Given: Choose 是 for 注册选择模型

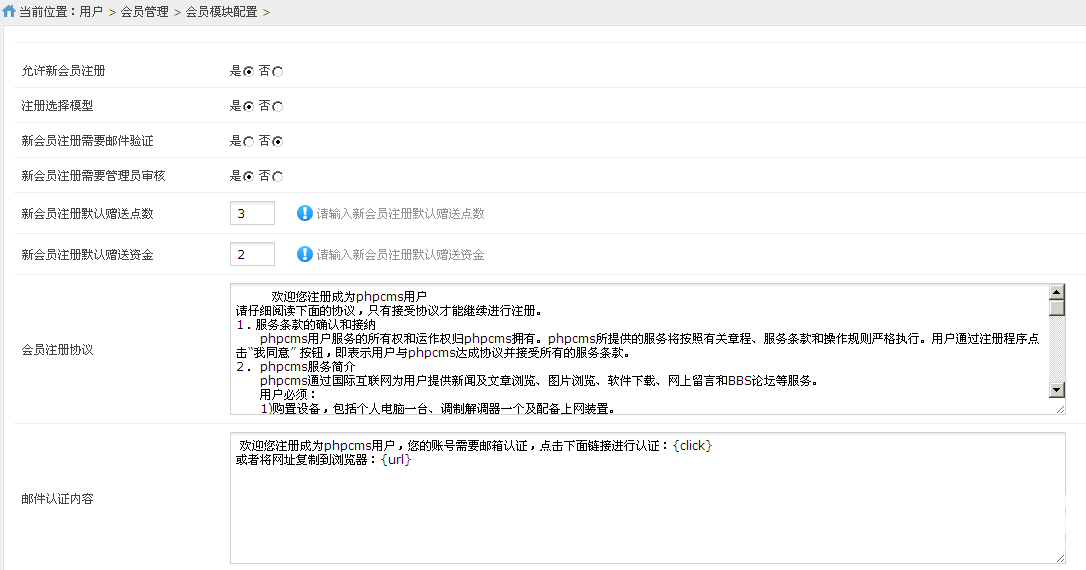Looking at the screenshot, I should click(x=248, y=106).
